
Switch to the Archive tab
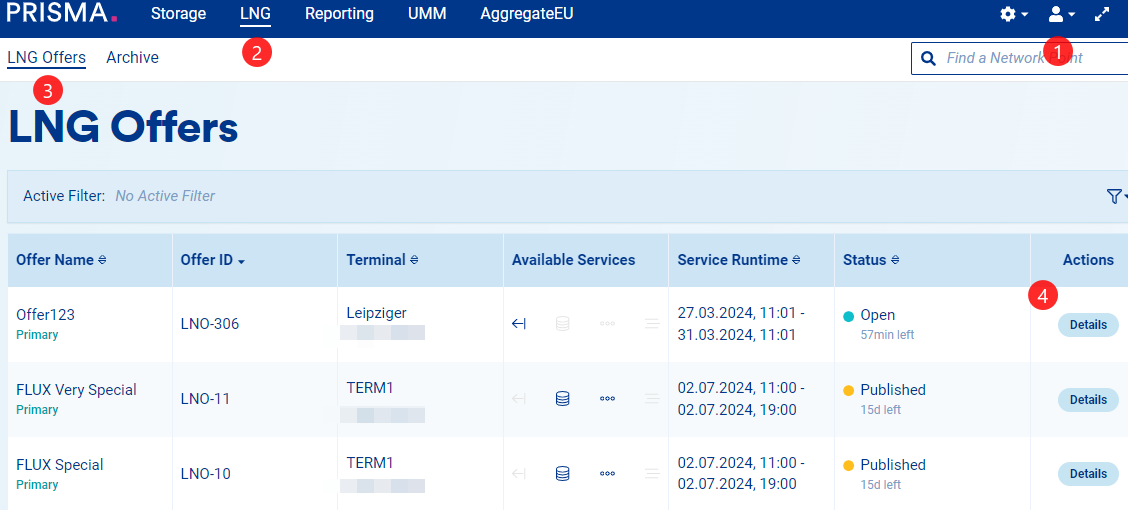(x=132, y=58)
